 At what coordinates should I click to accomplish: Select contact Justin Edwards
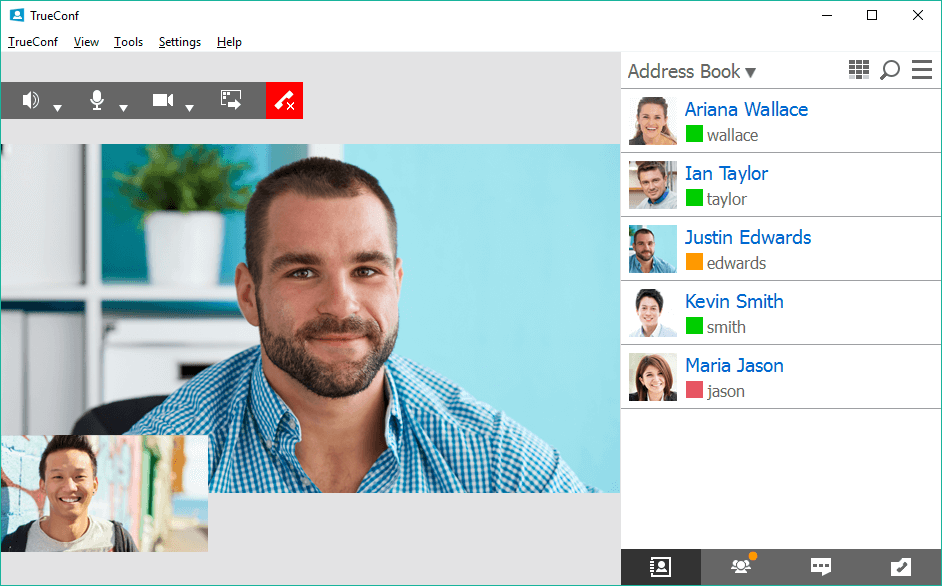click(781, 249)
